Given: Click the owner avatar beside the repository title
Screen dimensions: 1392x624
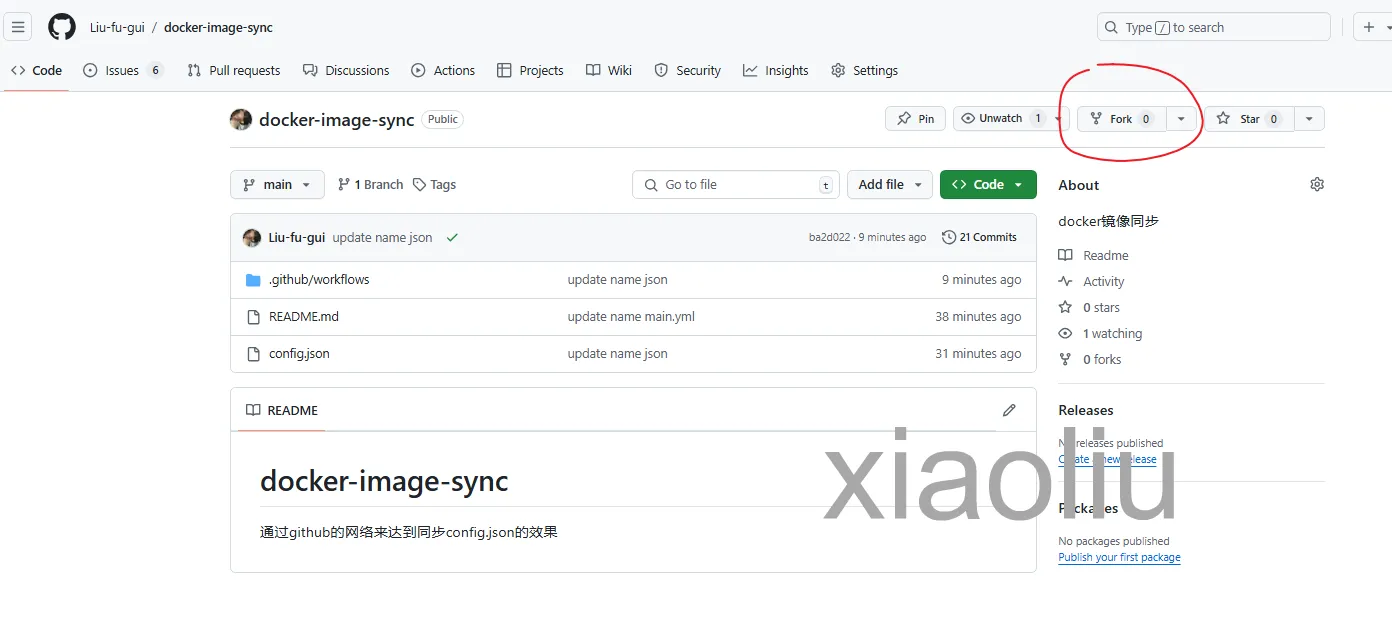Looking at the screenshot, I should 241,119.
